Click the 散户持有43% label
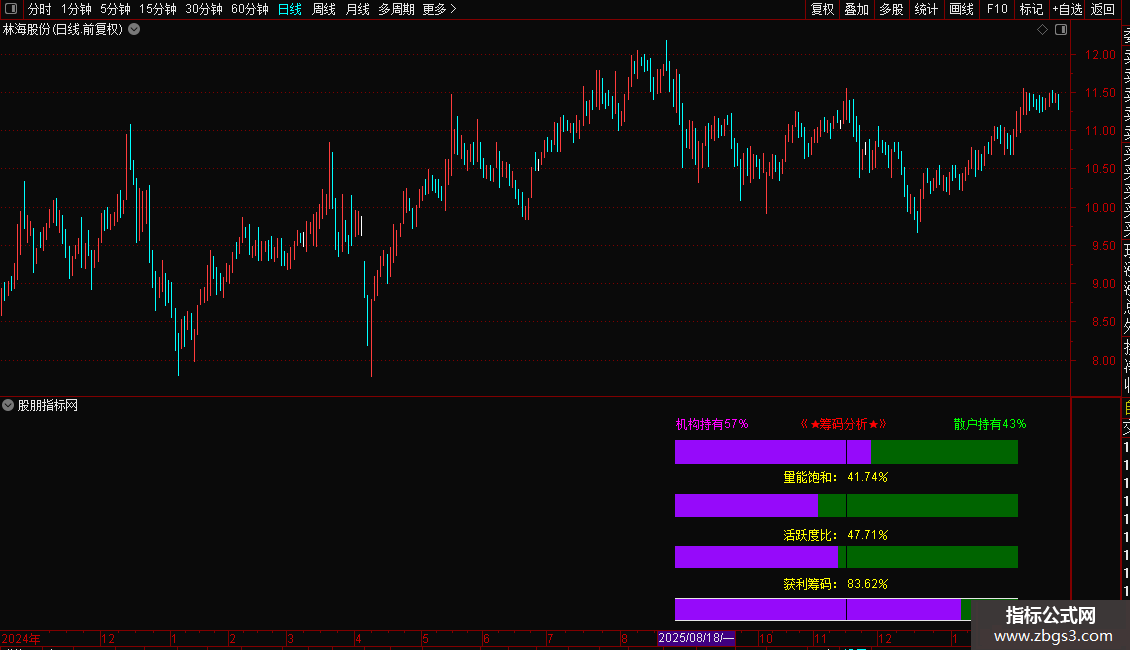The height and width of the screenshot is (650, 1130). [x=989, y=424]
